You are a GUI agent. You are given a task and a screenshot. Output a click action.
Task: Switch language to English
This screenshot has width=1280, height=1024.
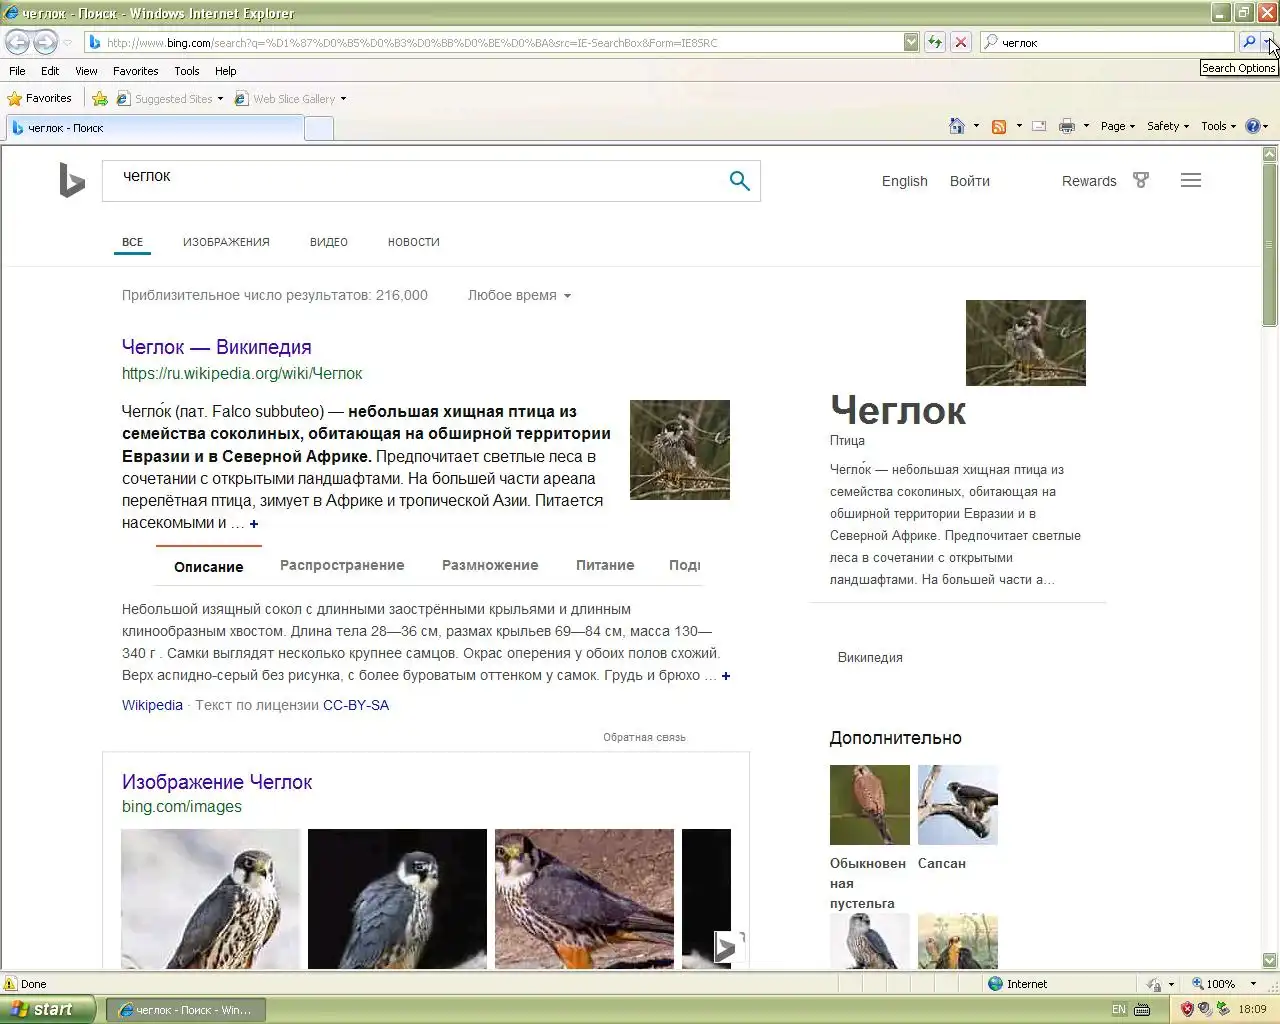click(904, 181)
